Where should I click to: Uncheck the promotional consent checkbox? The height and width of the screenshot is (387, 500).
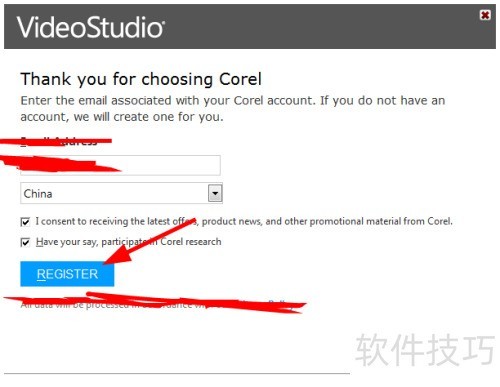pos(25,222)
